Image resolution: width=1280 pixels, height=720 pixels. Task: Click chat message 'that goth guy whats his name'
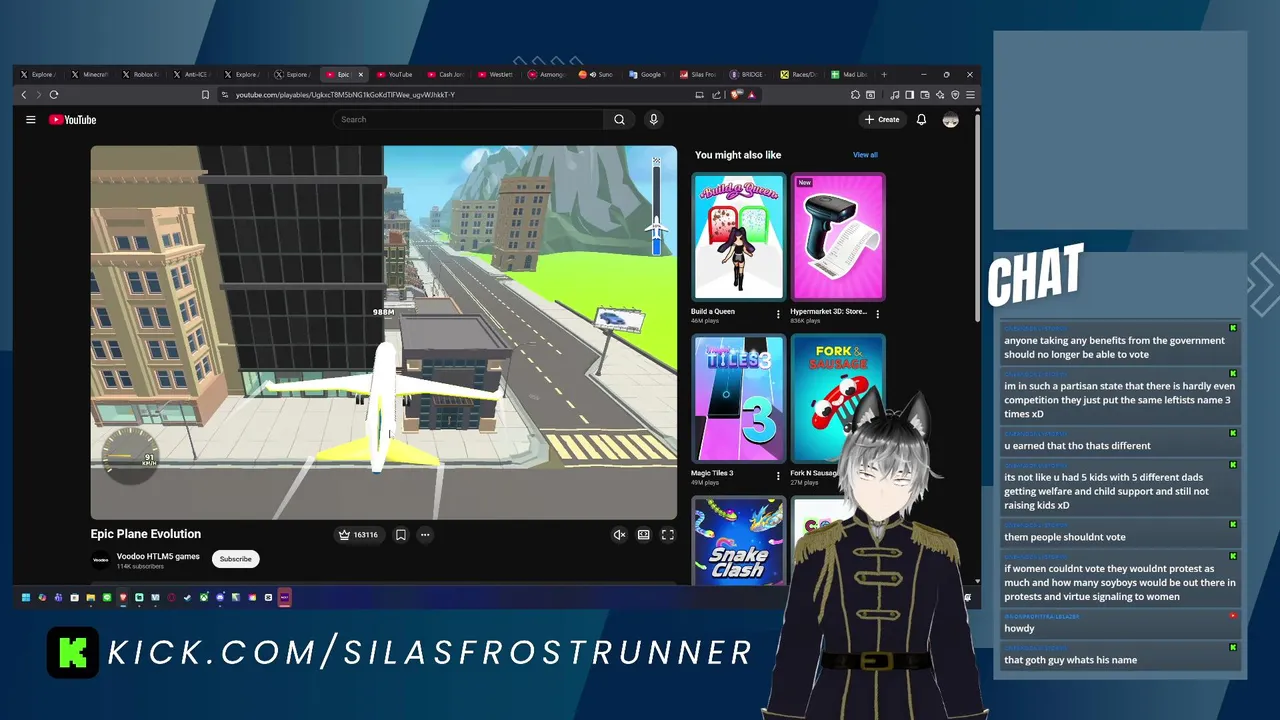[1070, 660]
